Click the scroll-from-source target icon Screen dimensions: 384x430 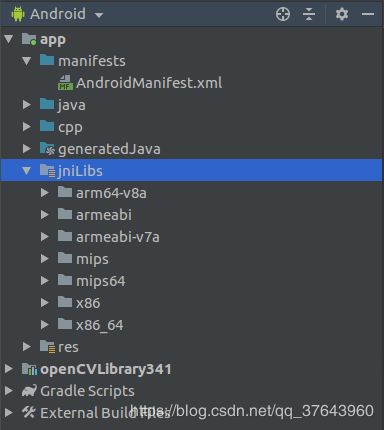[283, 14]
